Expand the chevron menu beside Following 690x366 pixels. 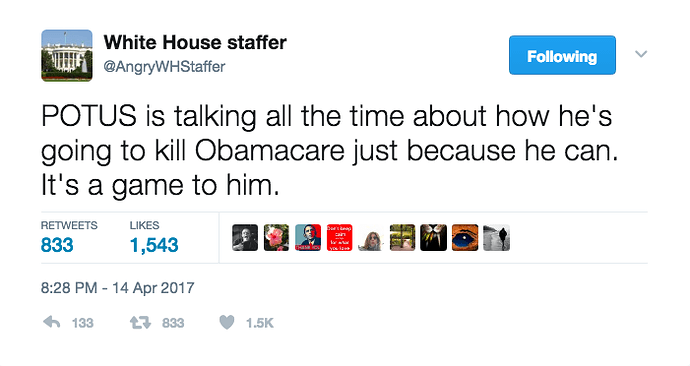pos(641,54)
